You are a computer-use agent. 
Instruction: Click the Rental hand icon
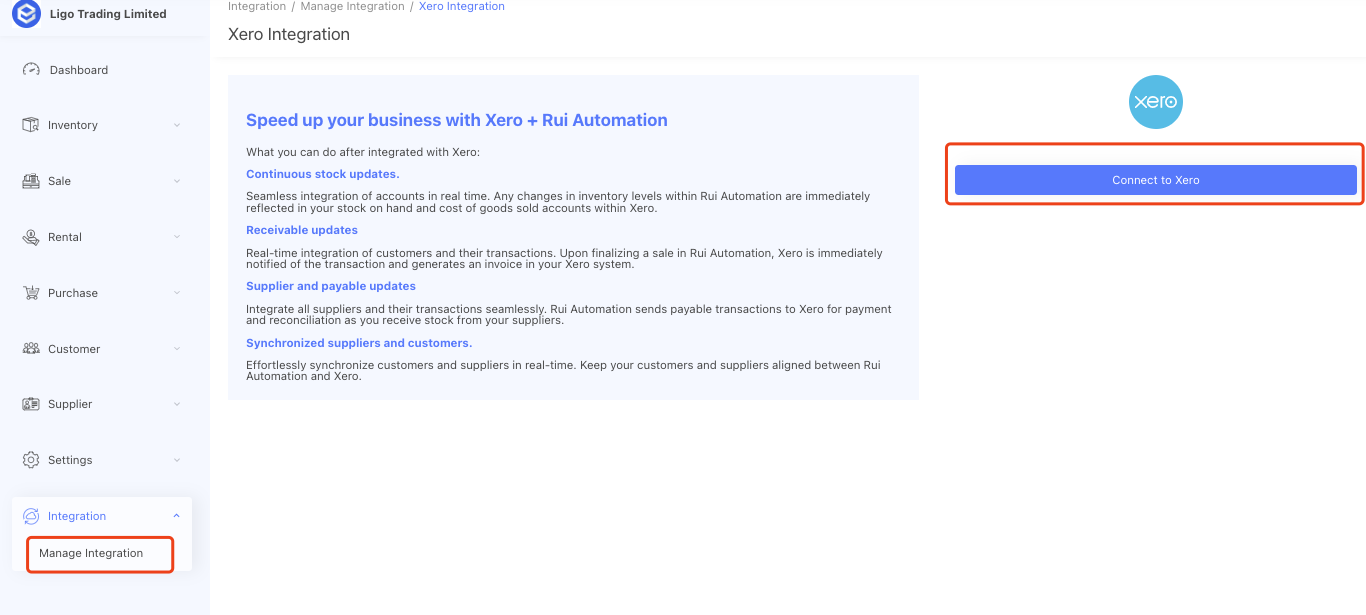pos(30,237)
